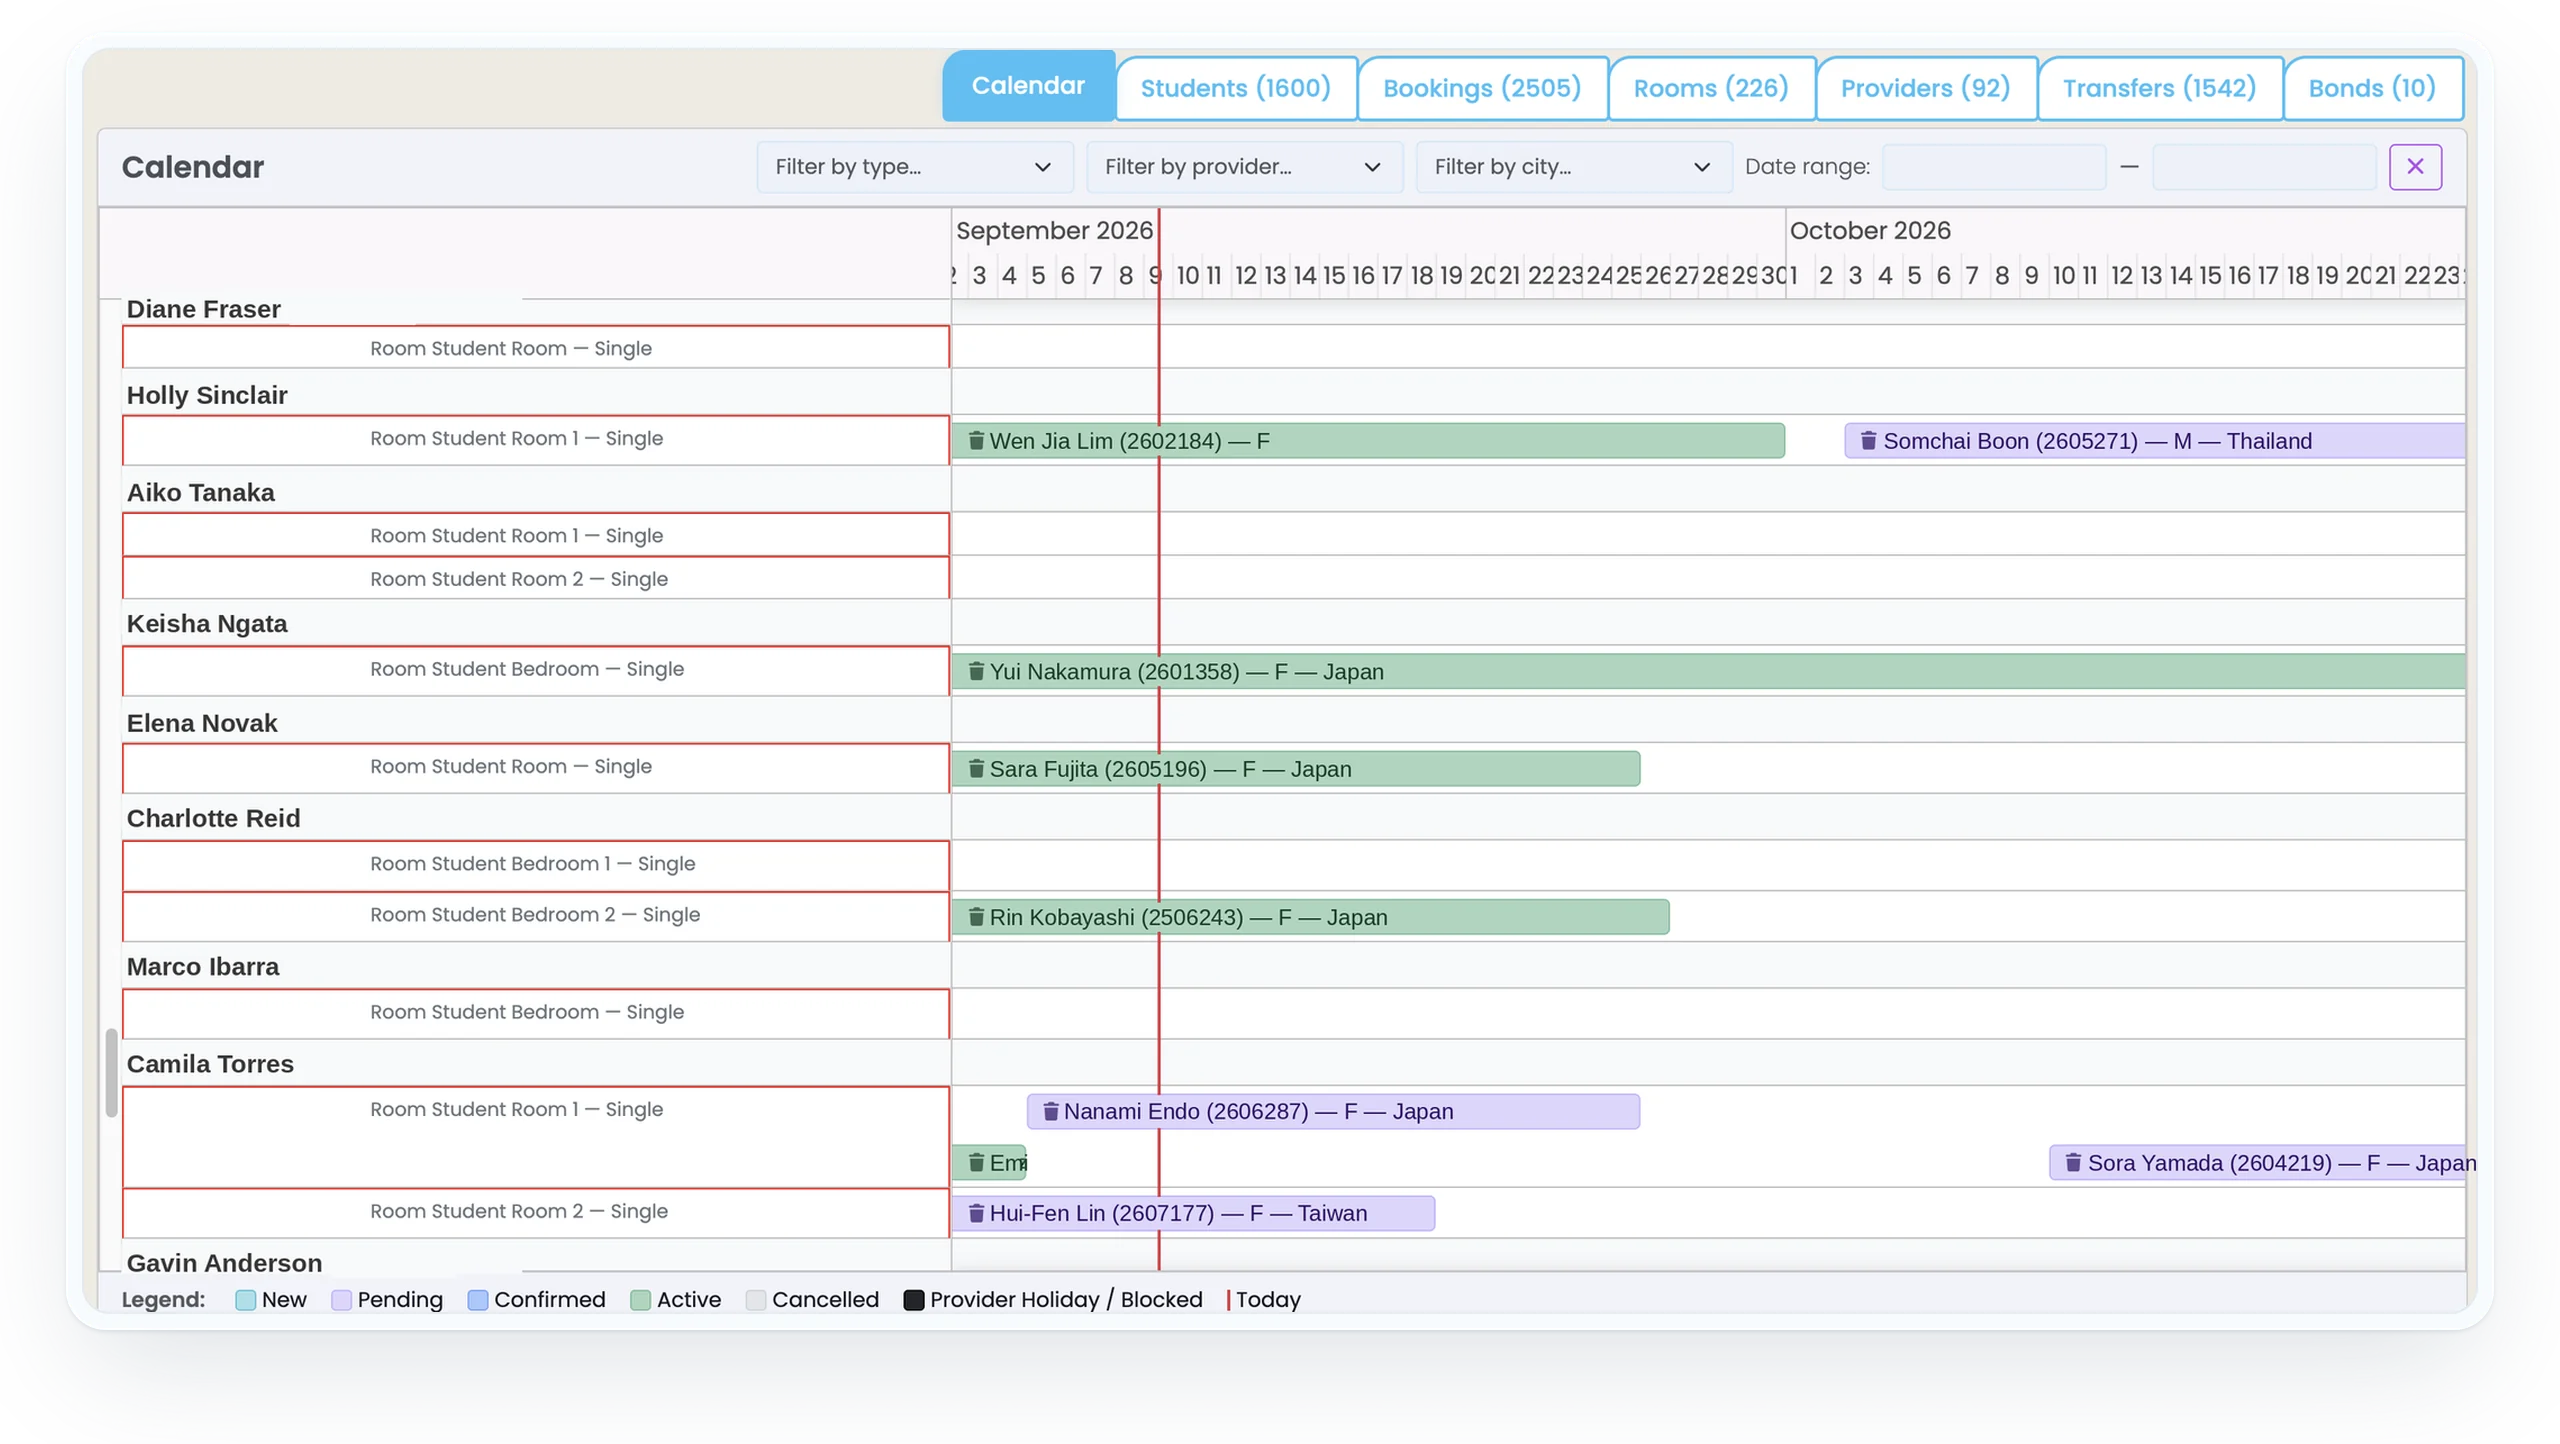Viewport: 2560px width, 1444px height.
Task: Open Nanami Endo (2606287) booking bar
Action: [x=1332, y=1111]
